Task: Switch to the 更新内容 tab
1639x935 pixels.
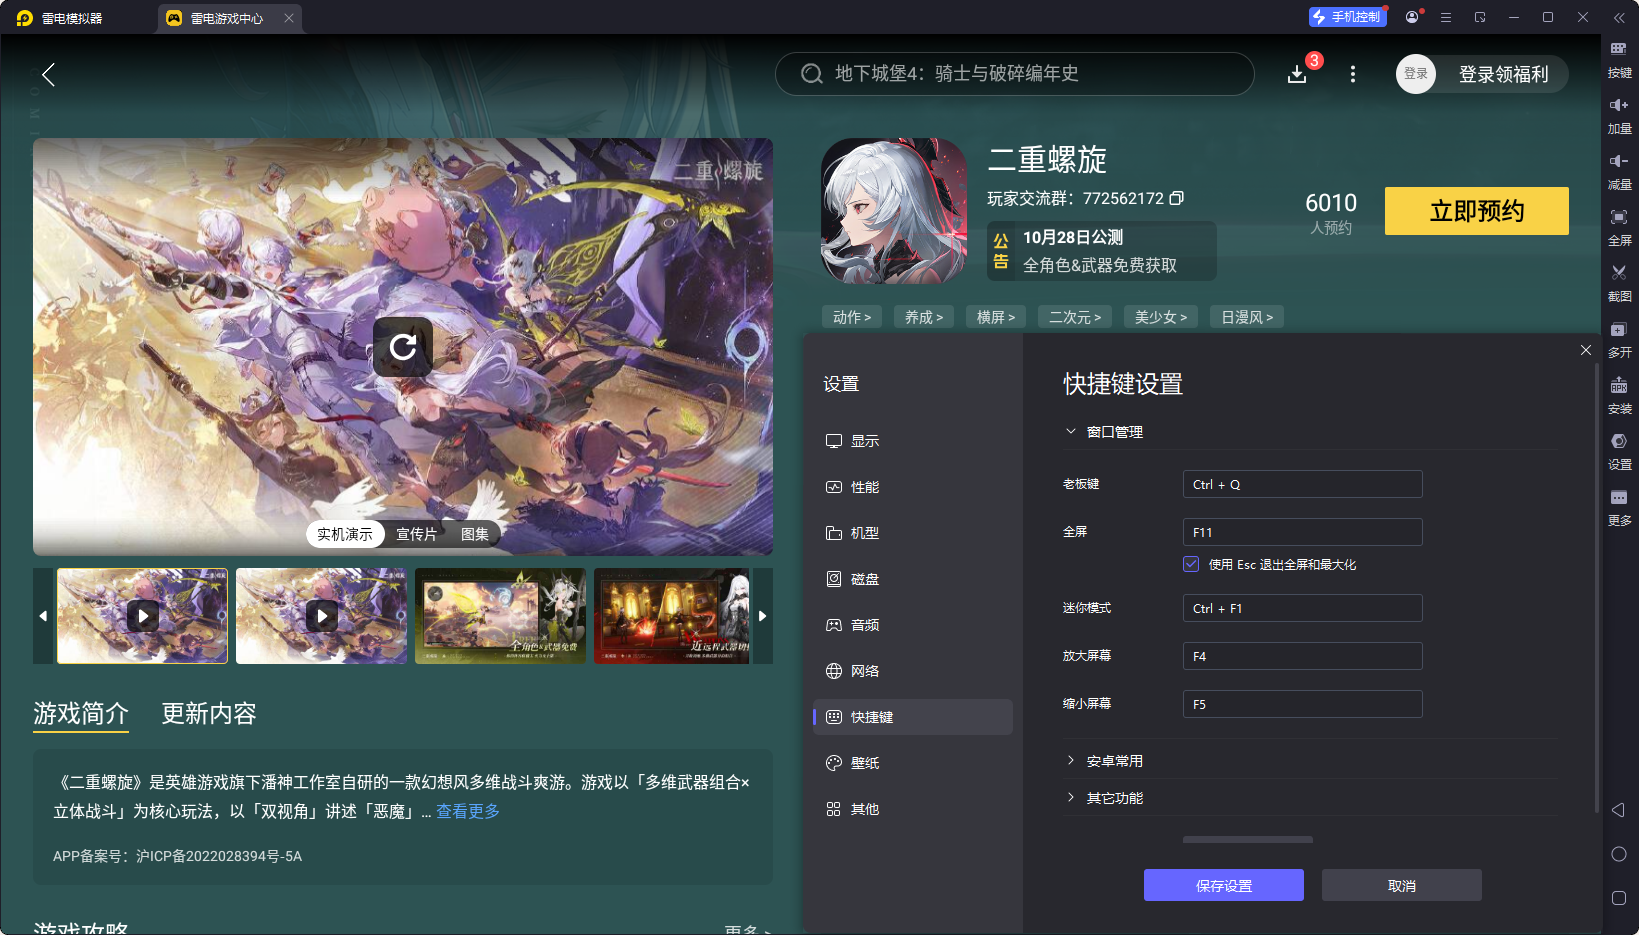Action: point(209,713)
